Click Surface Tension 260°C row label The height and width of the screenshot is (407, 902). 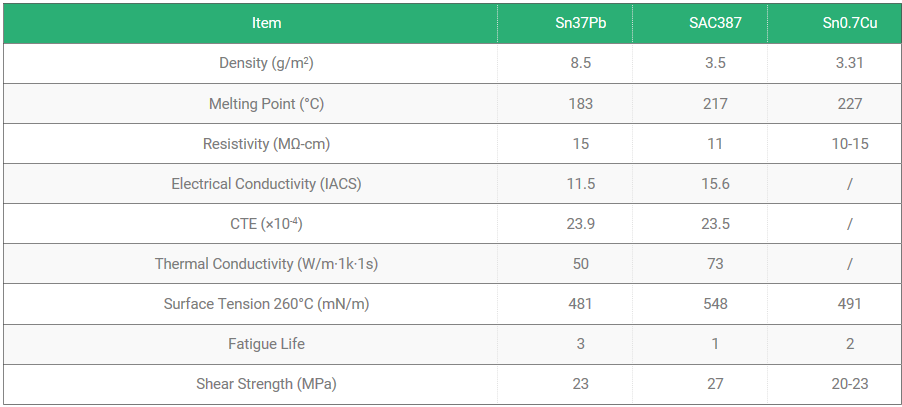(266, 304)
